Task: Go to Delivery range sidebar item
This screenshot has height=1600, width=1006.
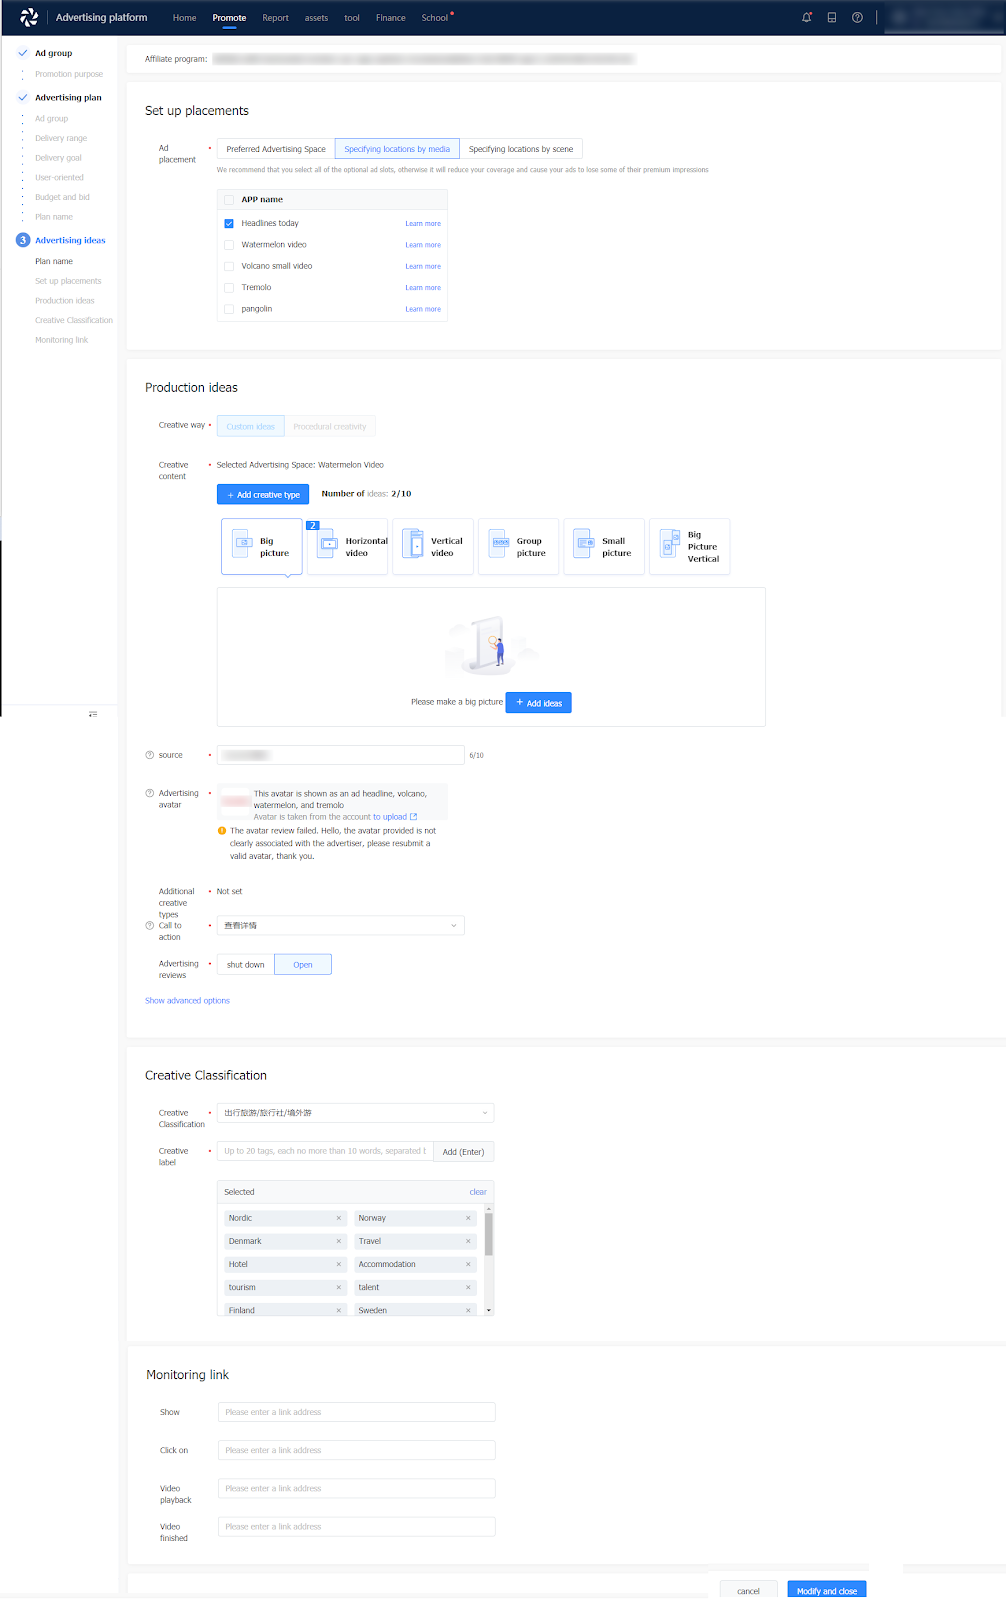Action: pos(61,138)
